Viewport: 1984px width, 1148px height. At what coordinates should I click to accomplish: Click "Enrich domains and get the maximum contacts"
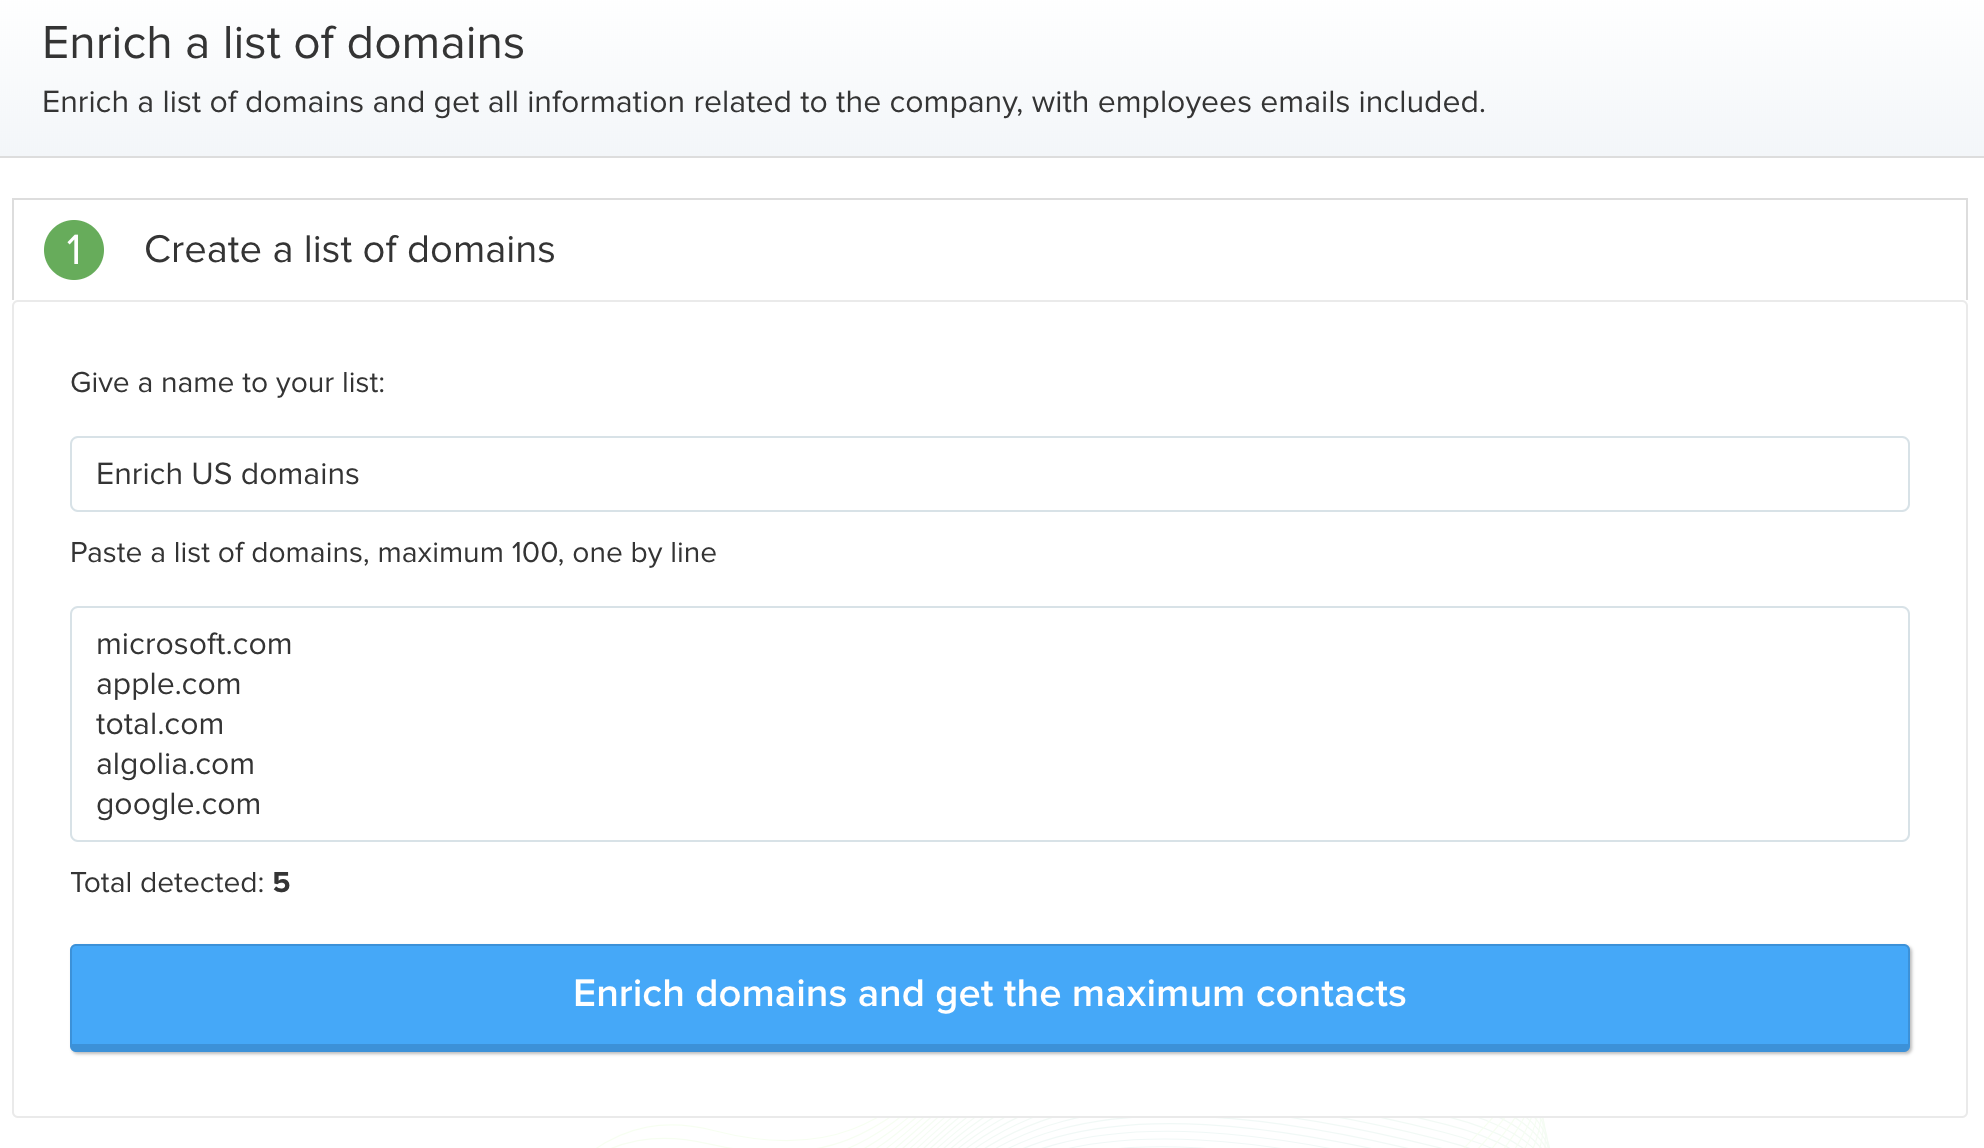990,997
